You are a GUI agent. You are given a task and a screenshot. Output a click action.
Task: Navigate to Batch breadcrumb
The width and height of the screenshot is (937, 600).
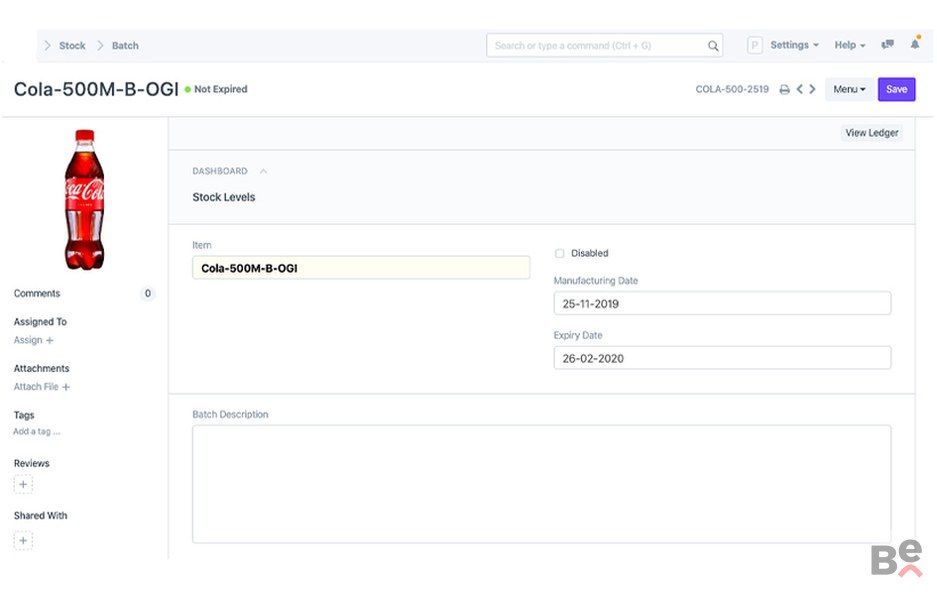(x=125, y=46)
